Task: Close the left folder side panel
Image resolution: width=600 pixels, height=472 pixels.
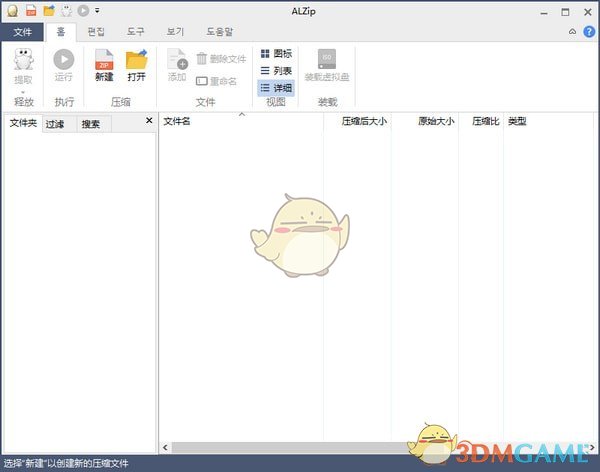Action: tap(149, 121)
